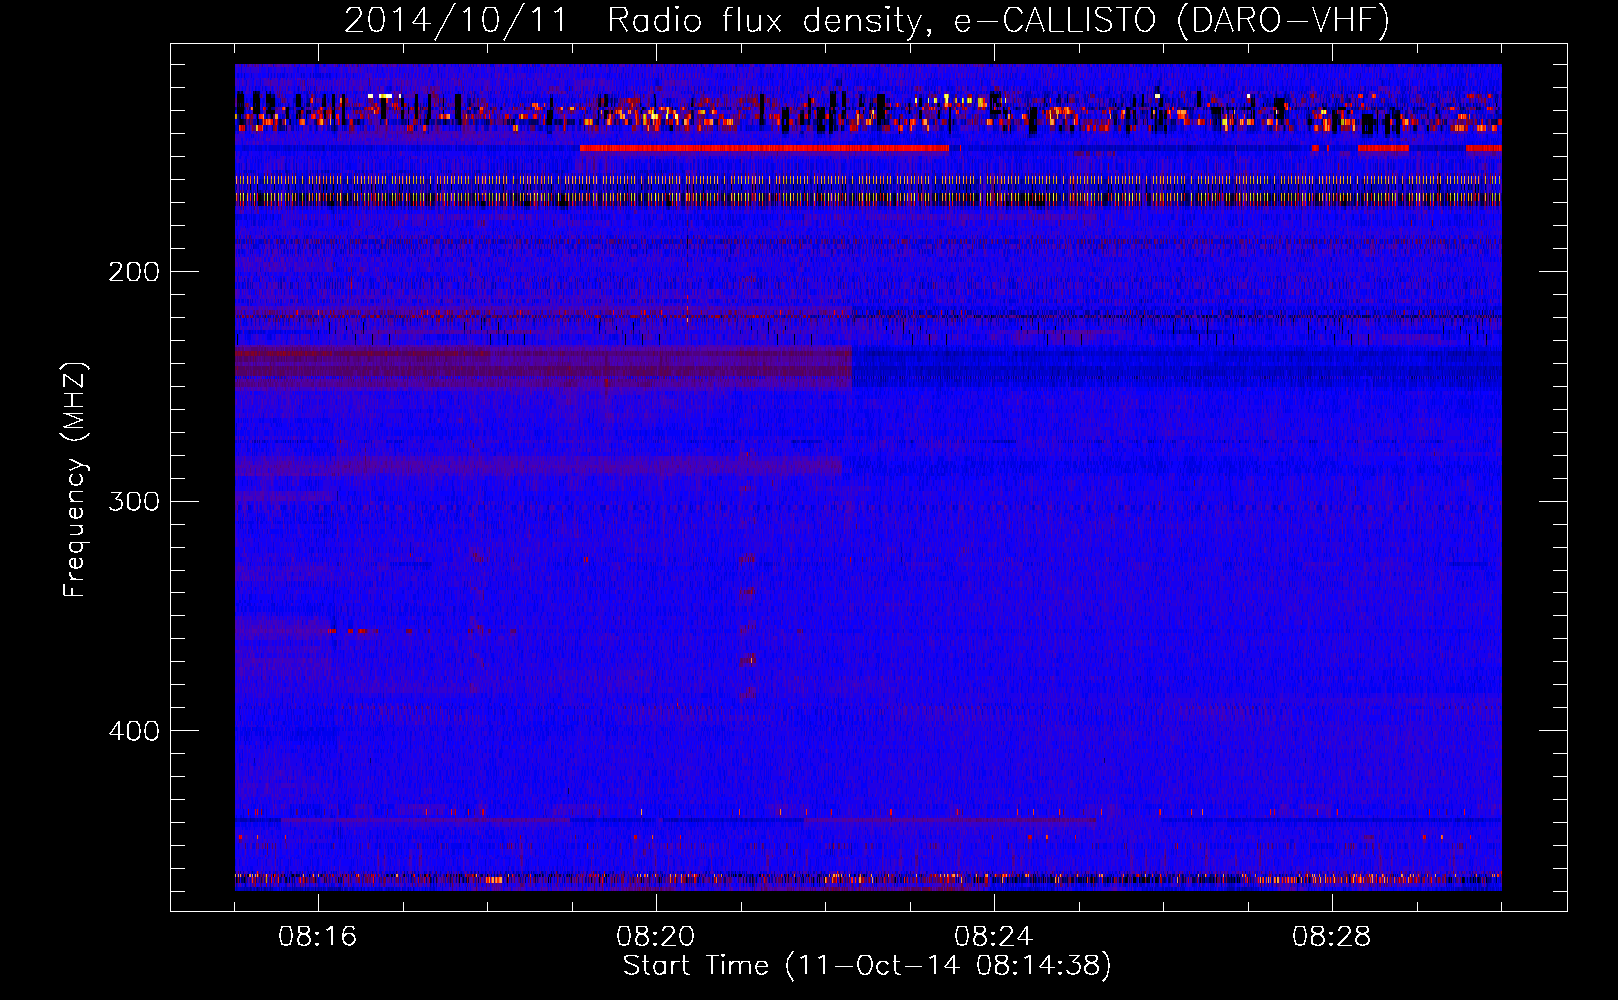Click the plot title 'Radio flux density, e-CALLISTO (DARO-VHF)'
This screenshot has height=1000, width=1618.
[x=998, y=20]
